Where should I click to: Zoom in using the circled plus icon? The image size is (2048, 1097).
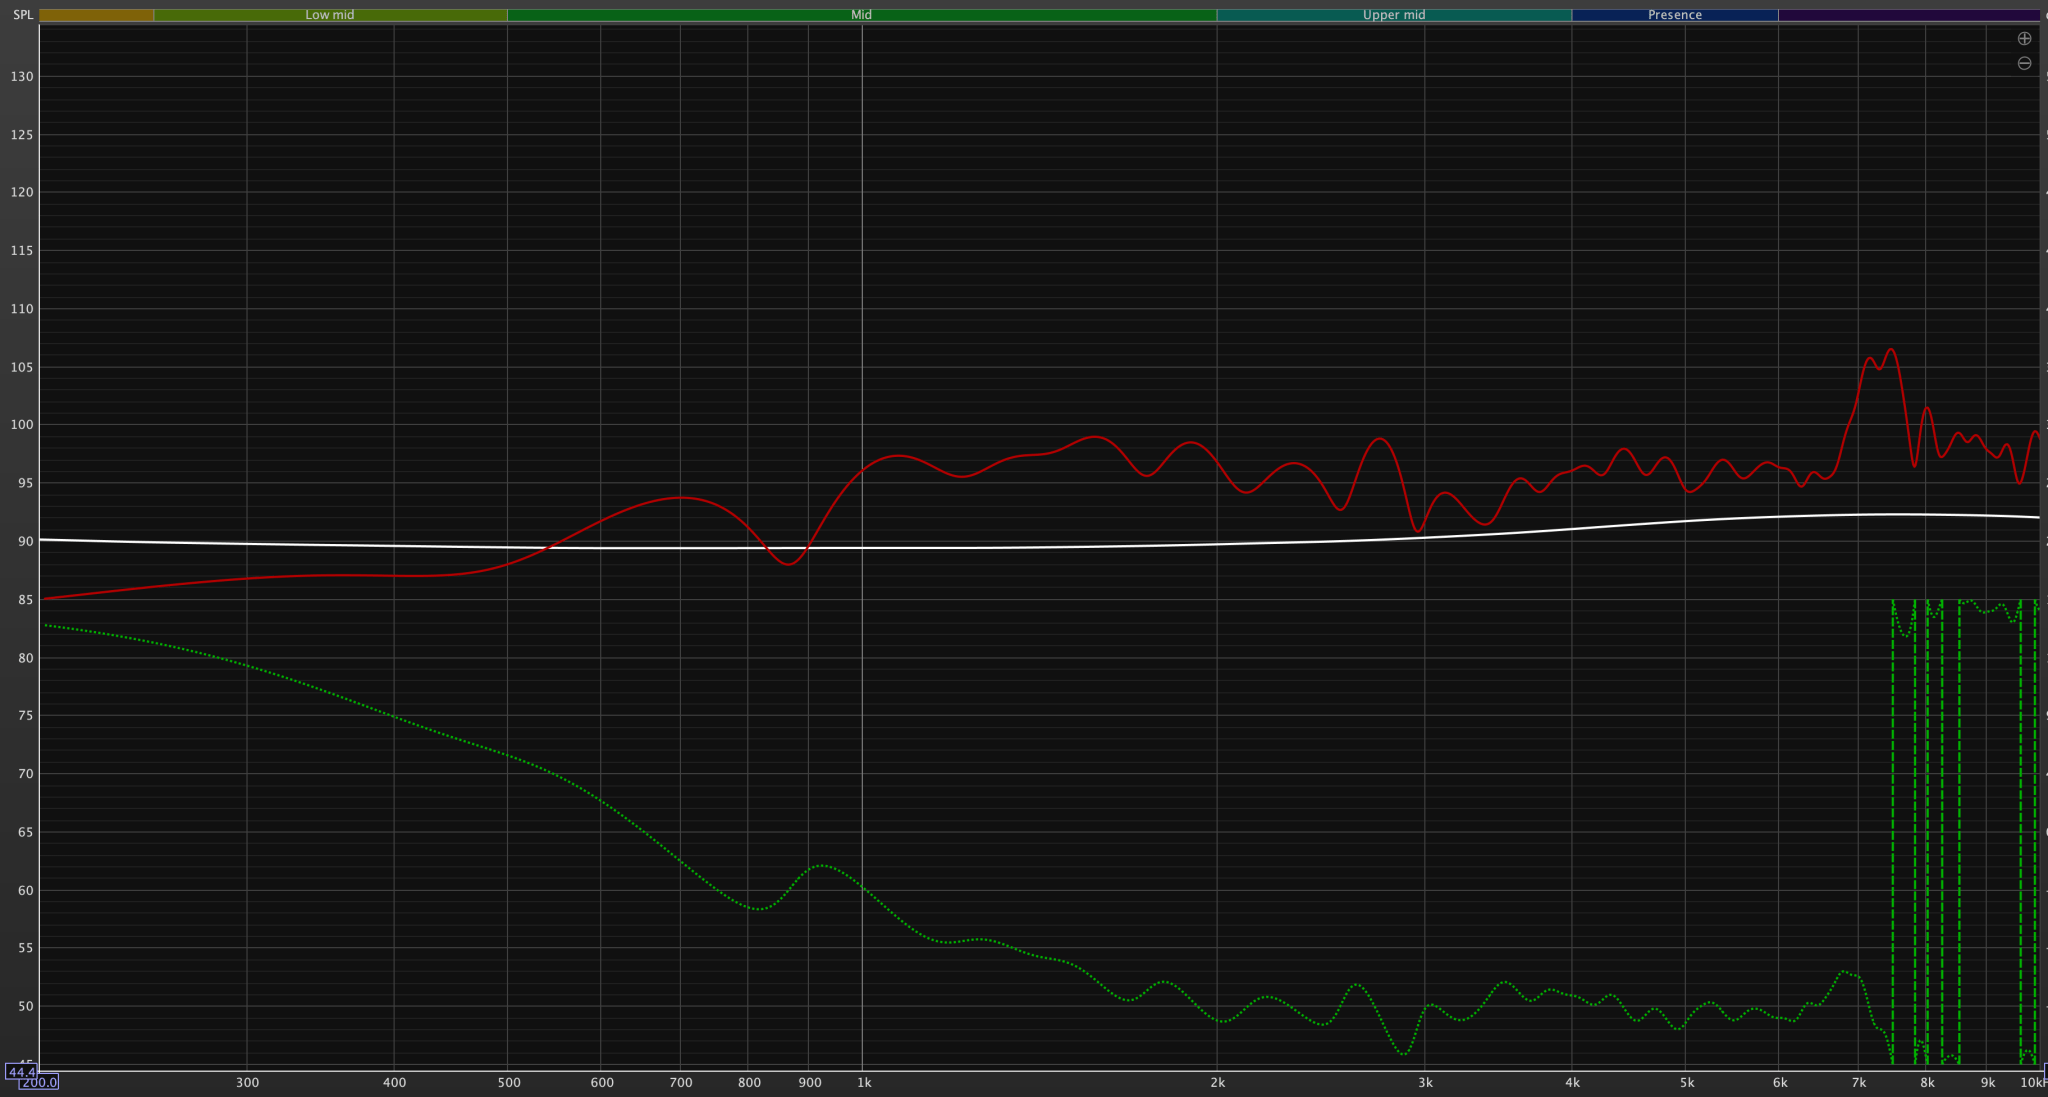pos(2024,39)
